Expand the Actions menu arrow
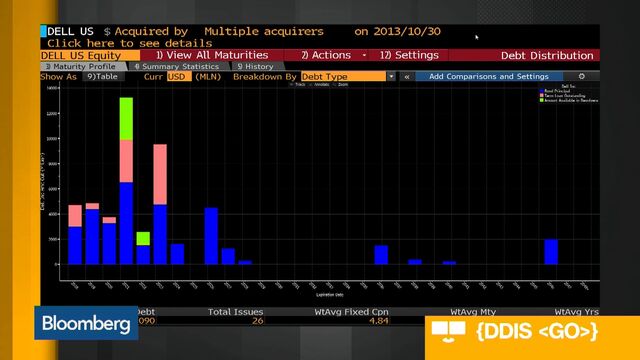The height and width of the screenshot is (360, 640). [x=364, y=55]
